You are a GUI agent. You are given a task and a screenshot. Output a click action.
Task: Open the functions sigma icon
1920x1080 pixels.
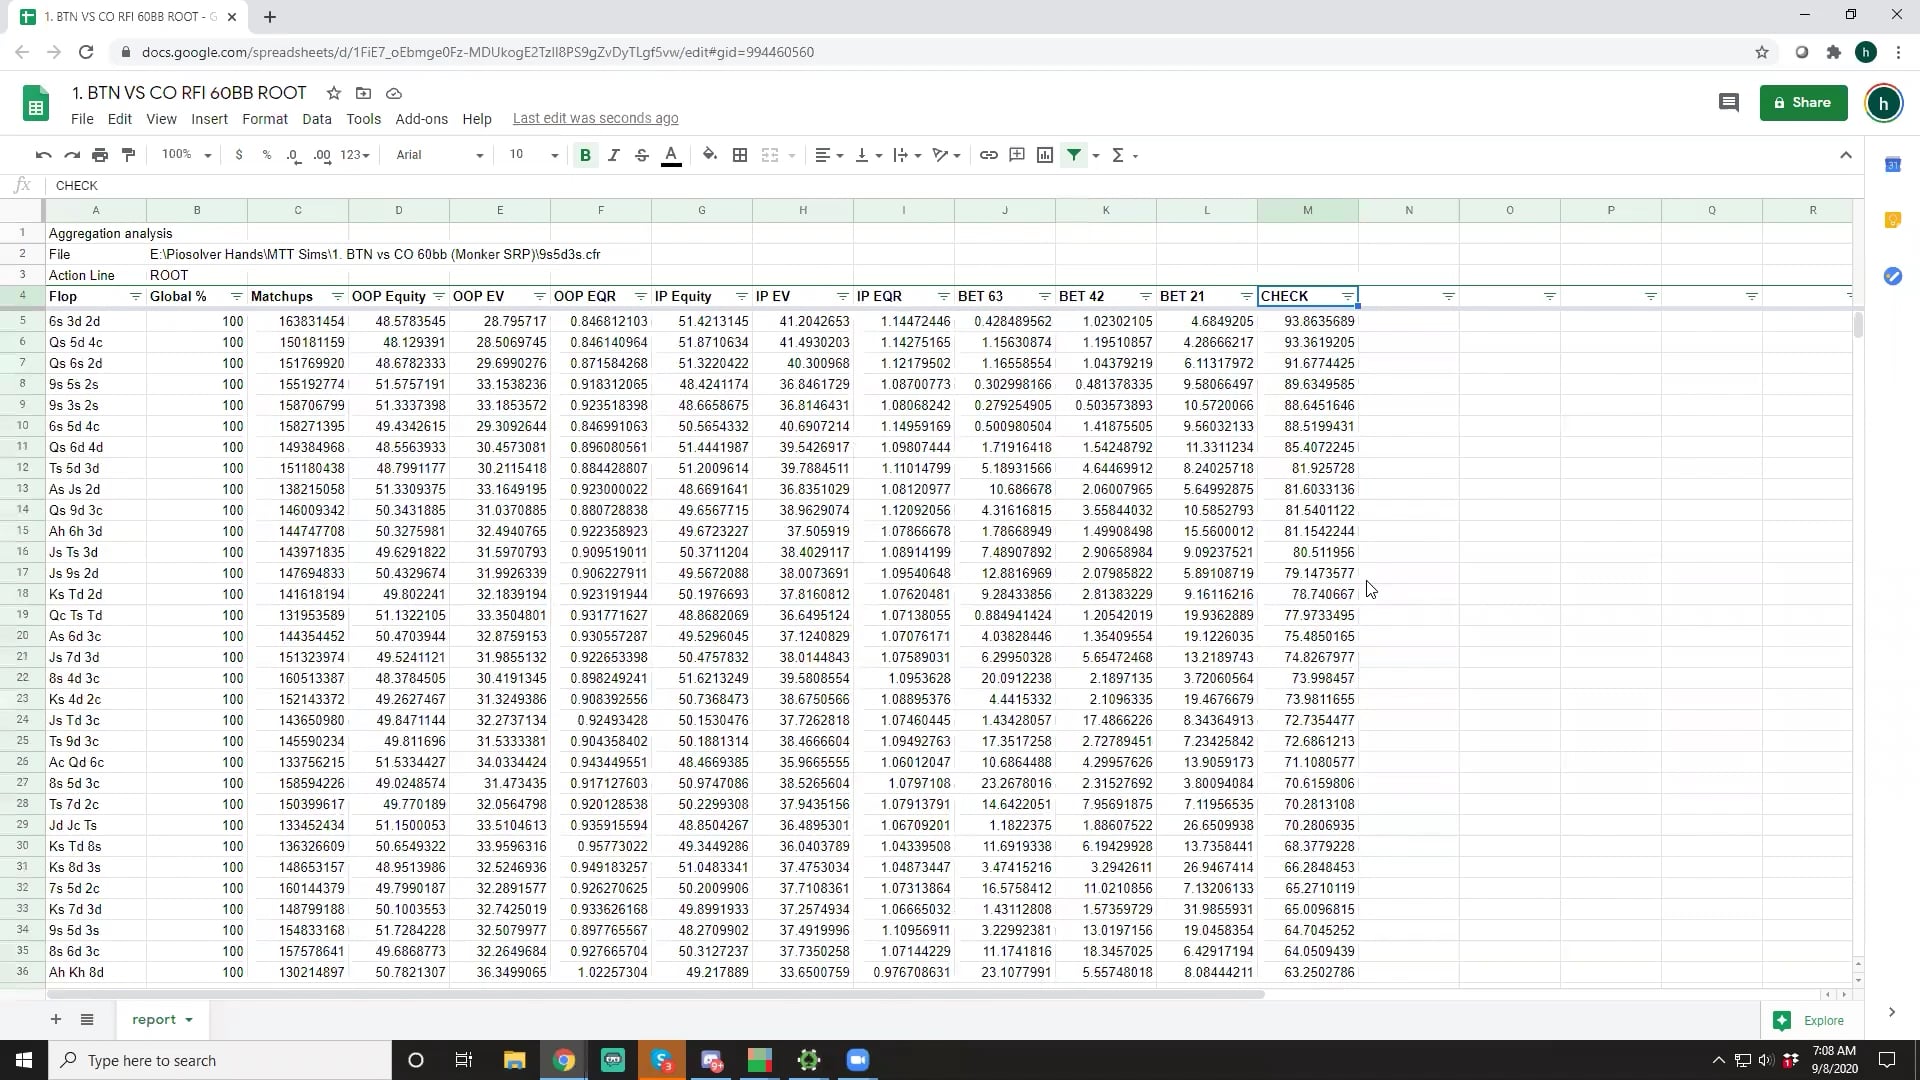[x=1118, y=155]
